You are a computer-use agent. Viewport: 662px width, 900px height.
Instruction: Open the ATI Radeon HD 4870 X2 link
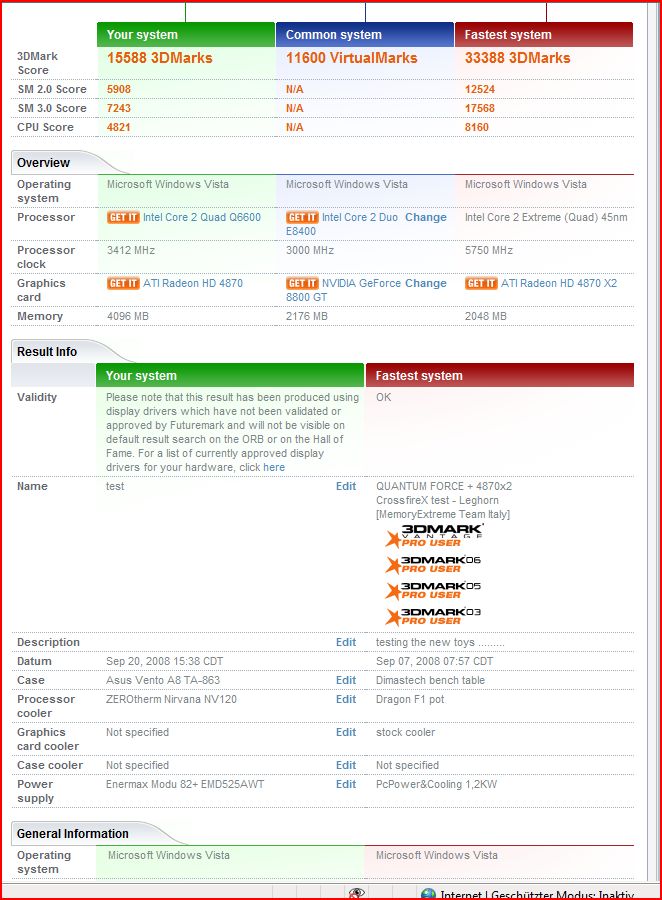pos(559,284)
